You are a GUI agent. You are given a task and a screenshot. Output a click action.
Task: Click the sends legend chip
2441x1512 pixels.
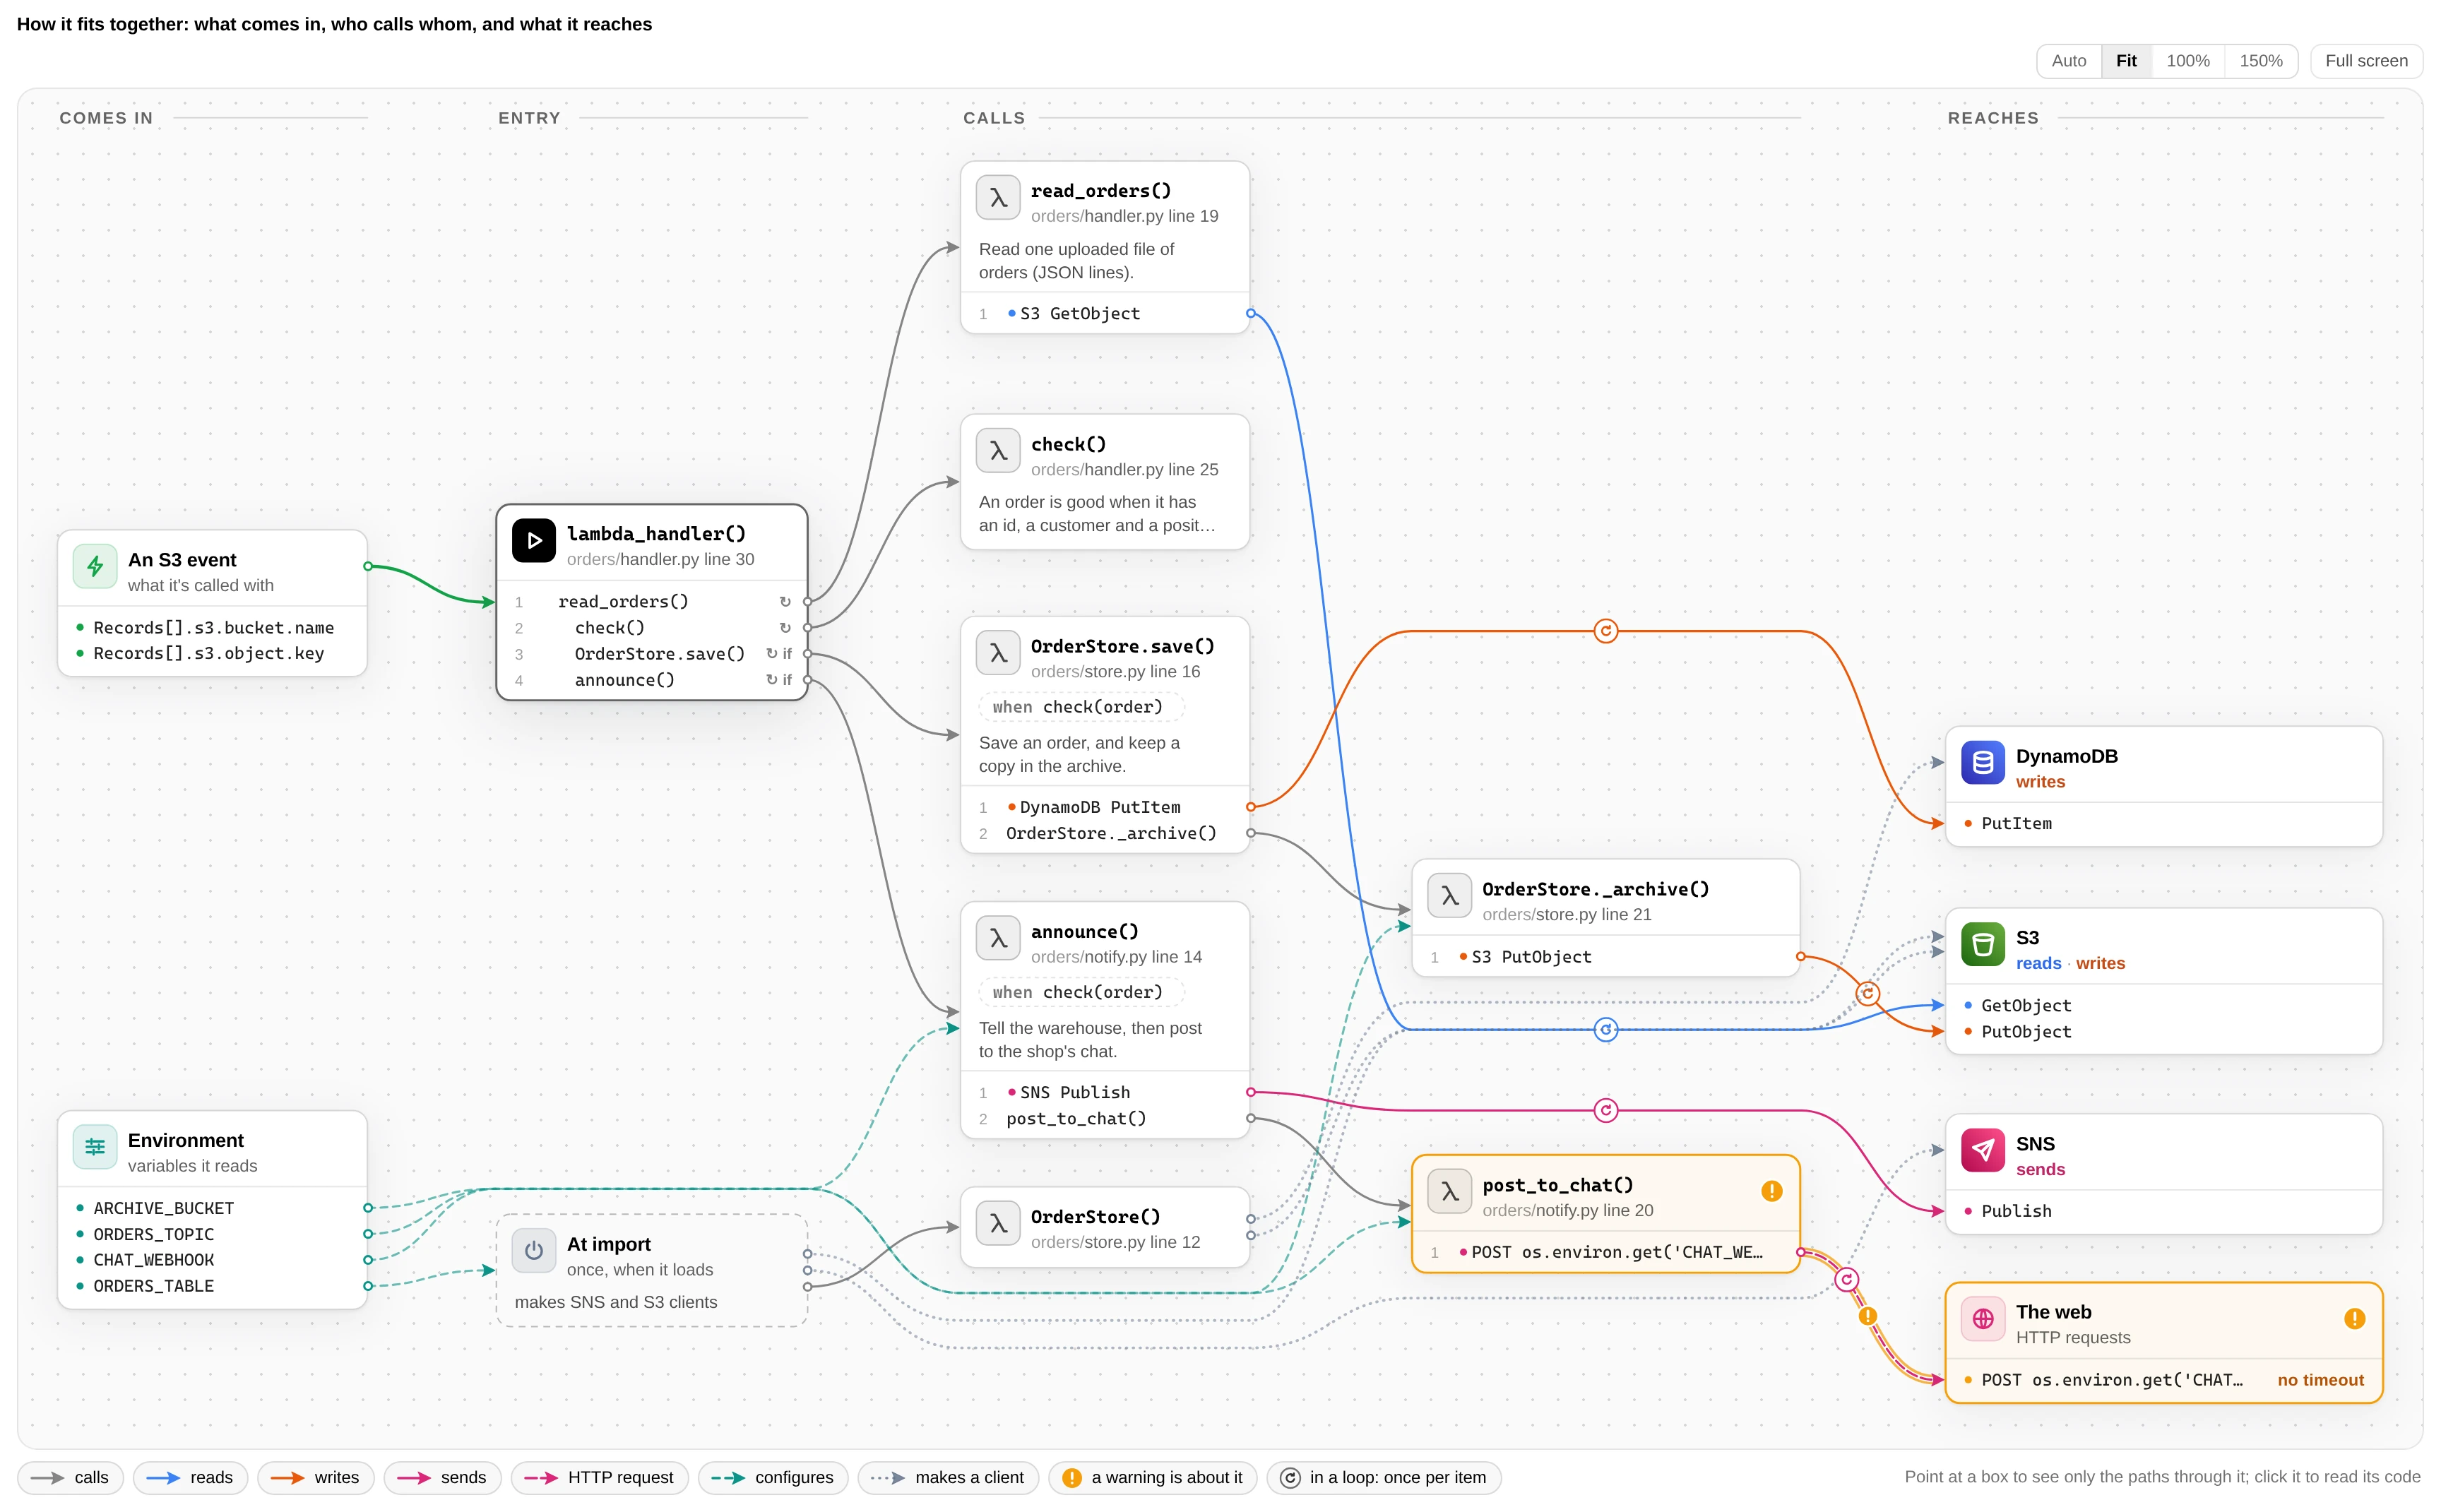(442, 1477)
